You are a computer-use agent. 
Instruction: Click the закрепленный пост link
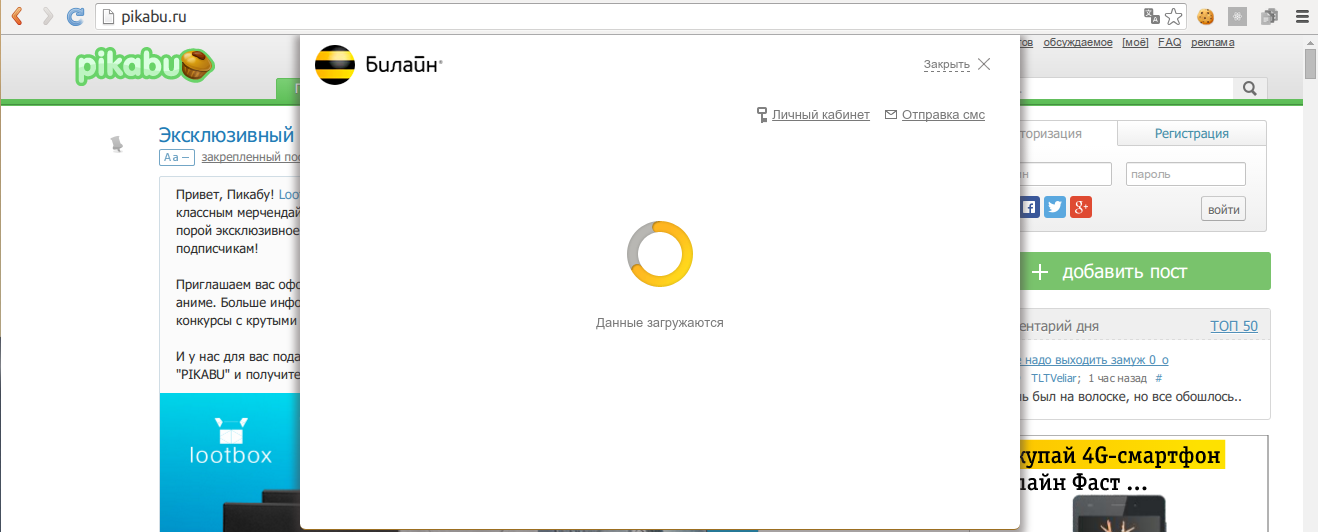pyautogui.click(x=250, y=157)
